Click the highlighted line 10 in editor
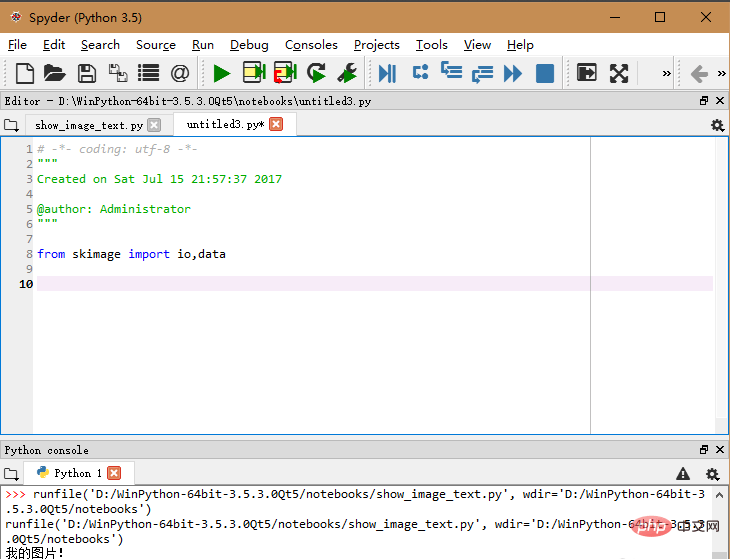Screen dimensions: 730x559 [x=375, y=283]
